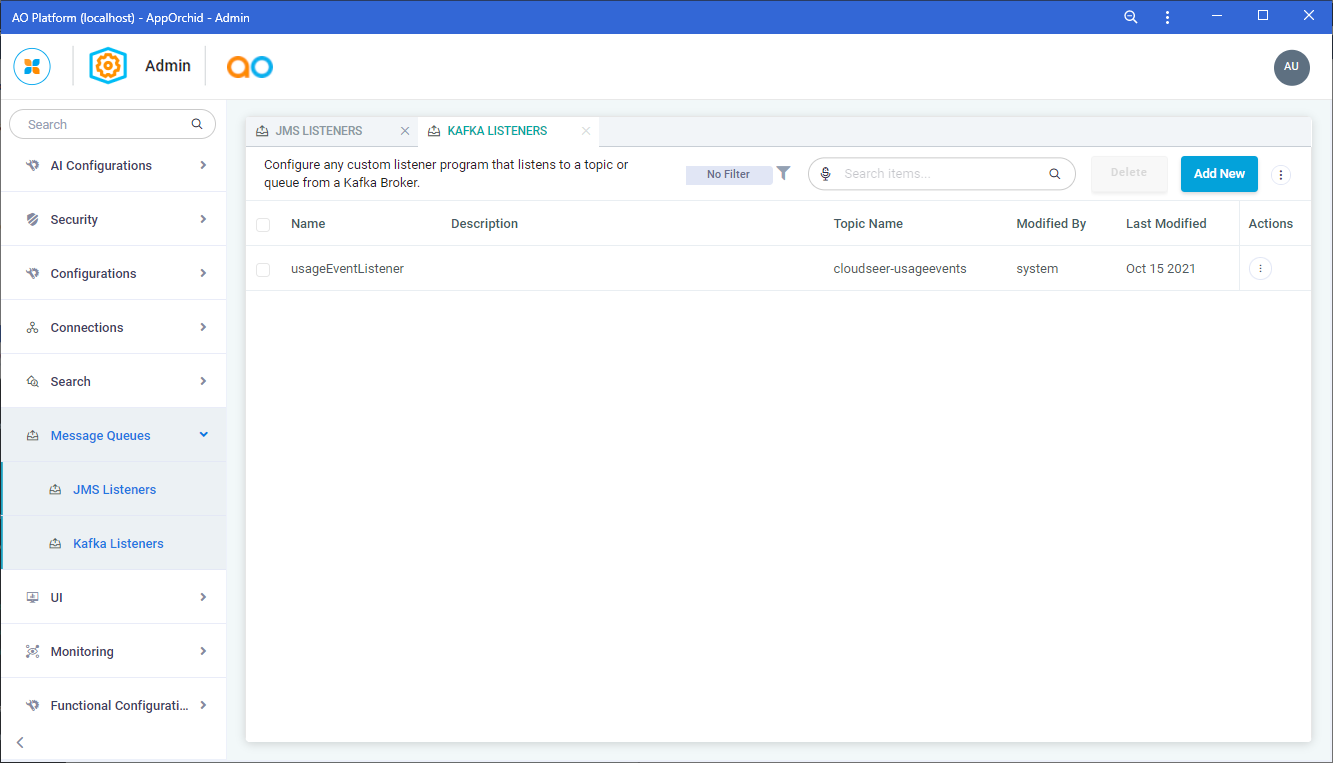Expand the AI Configurations section
The height and width of the screenshot is (763, 1333).
pos(113,166)
